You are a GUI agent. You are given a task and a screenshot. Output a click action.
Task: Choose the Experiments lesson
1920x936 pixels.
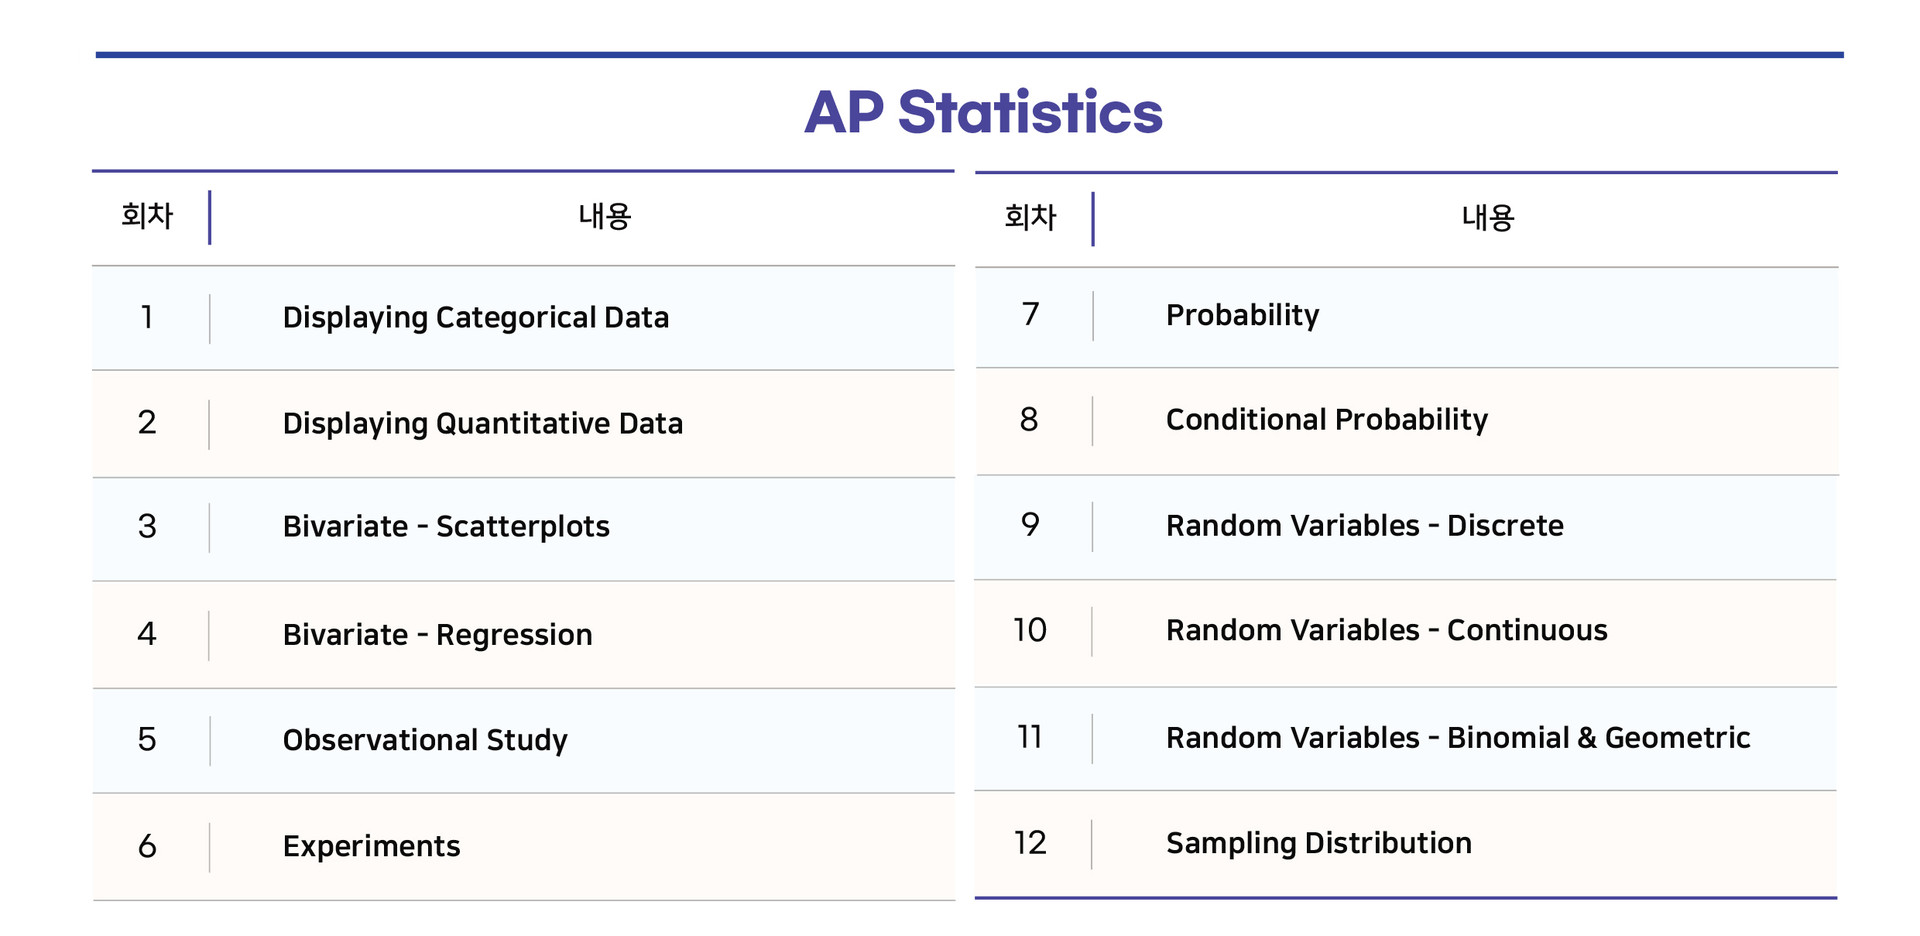tap(371, 847)
